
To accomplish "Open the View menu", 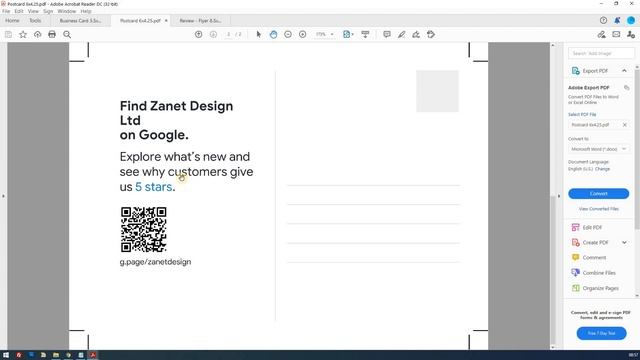I will [x=33, y=11].
